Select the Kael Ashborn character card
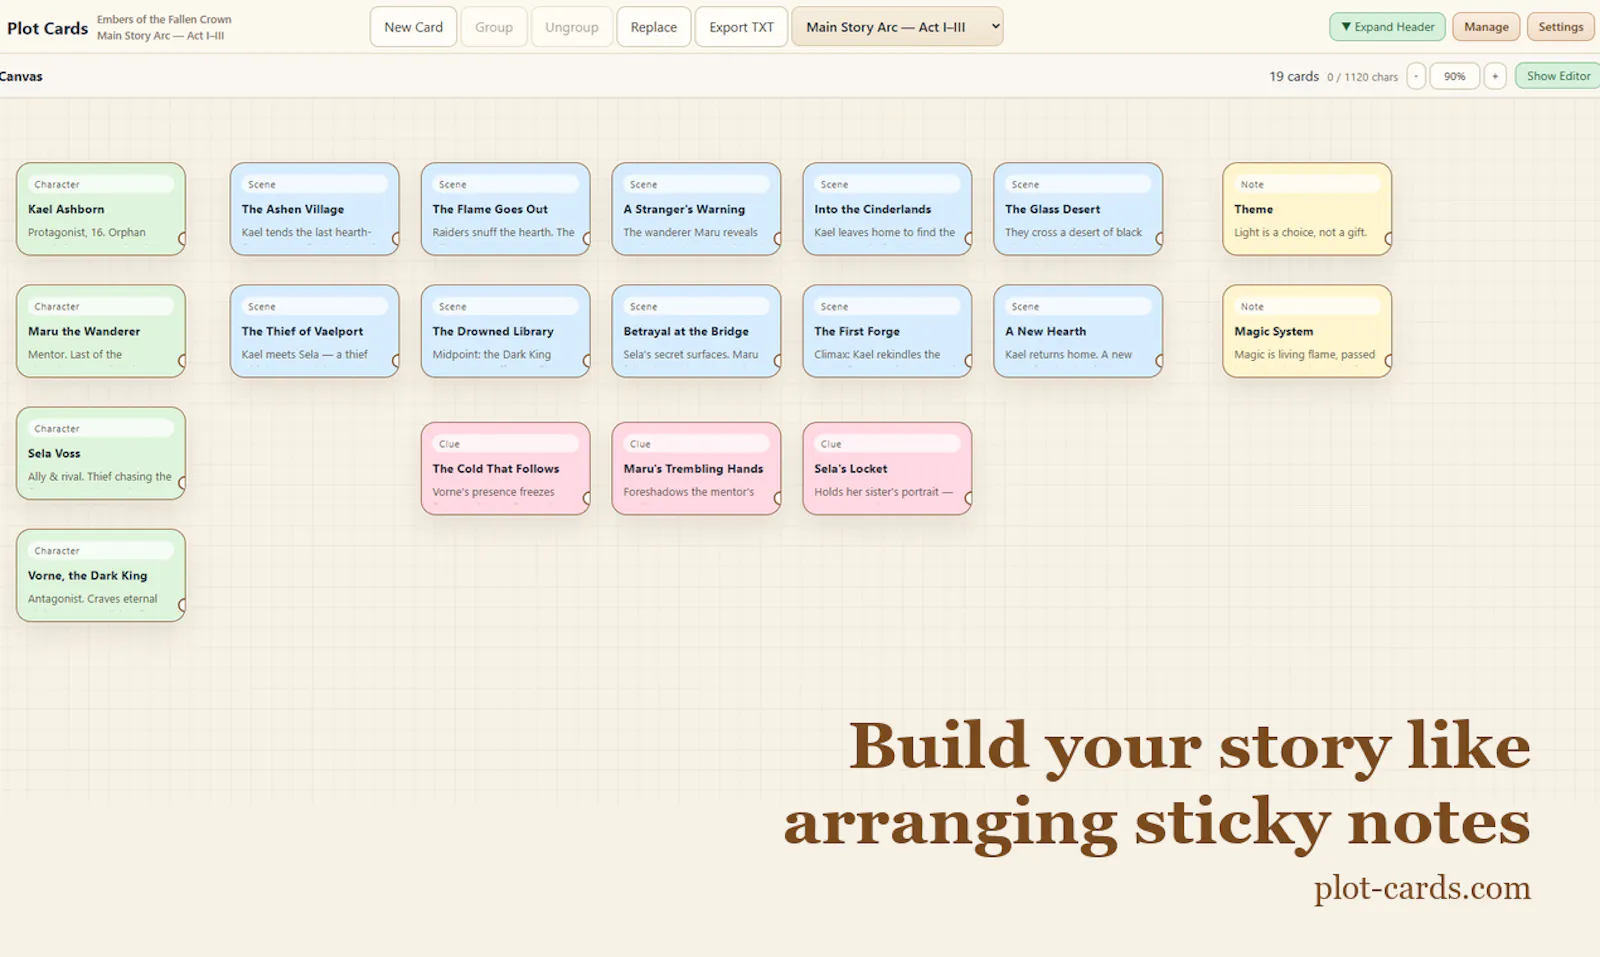Image resolution: width=1600 pixels, height=957 pixels. (101, 209)
